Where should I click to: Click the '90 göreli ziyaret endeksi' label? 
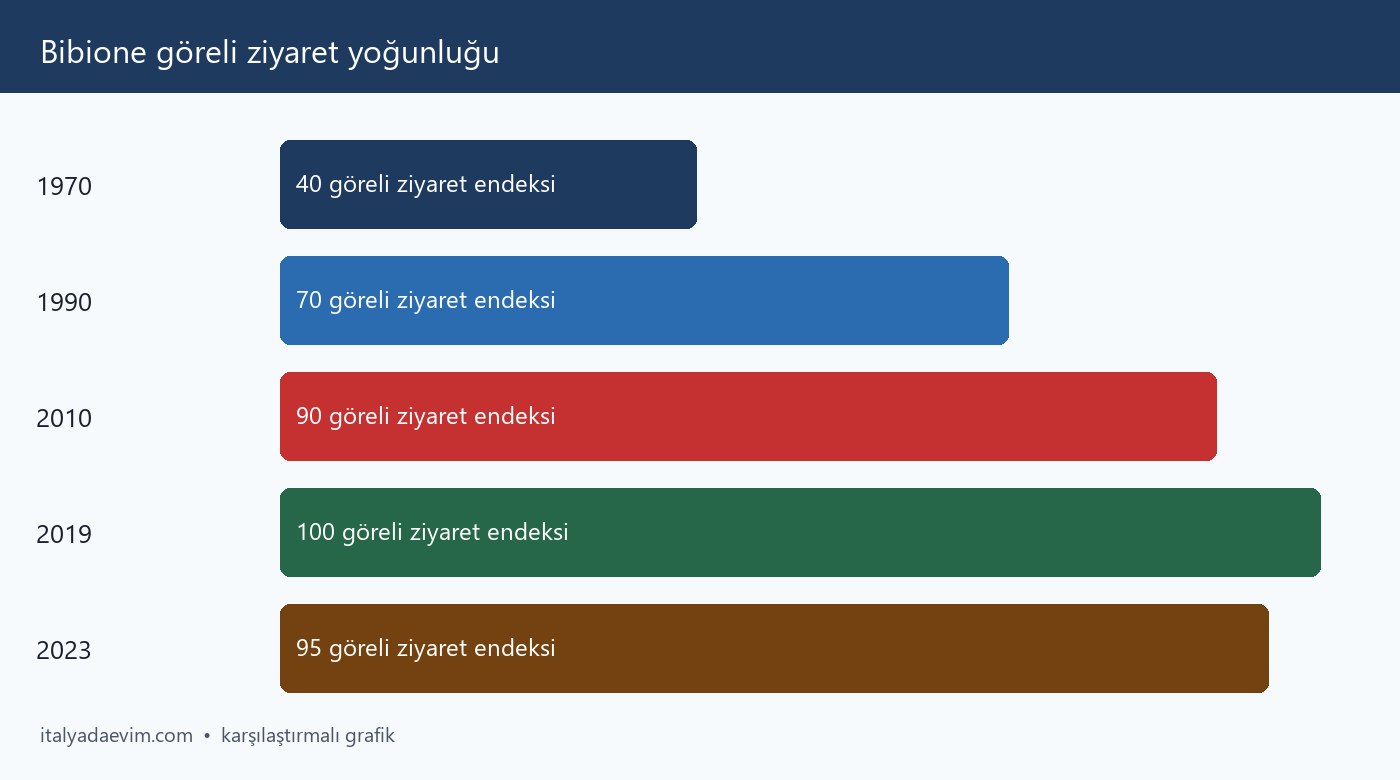[426, 417]
